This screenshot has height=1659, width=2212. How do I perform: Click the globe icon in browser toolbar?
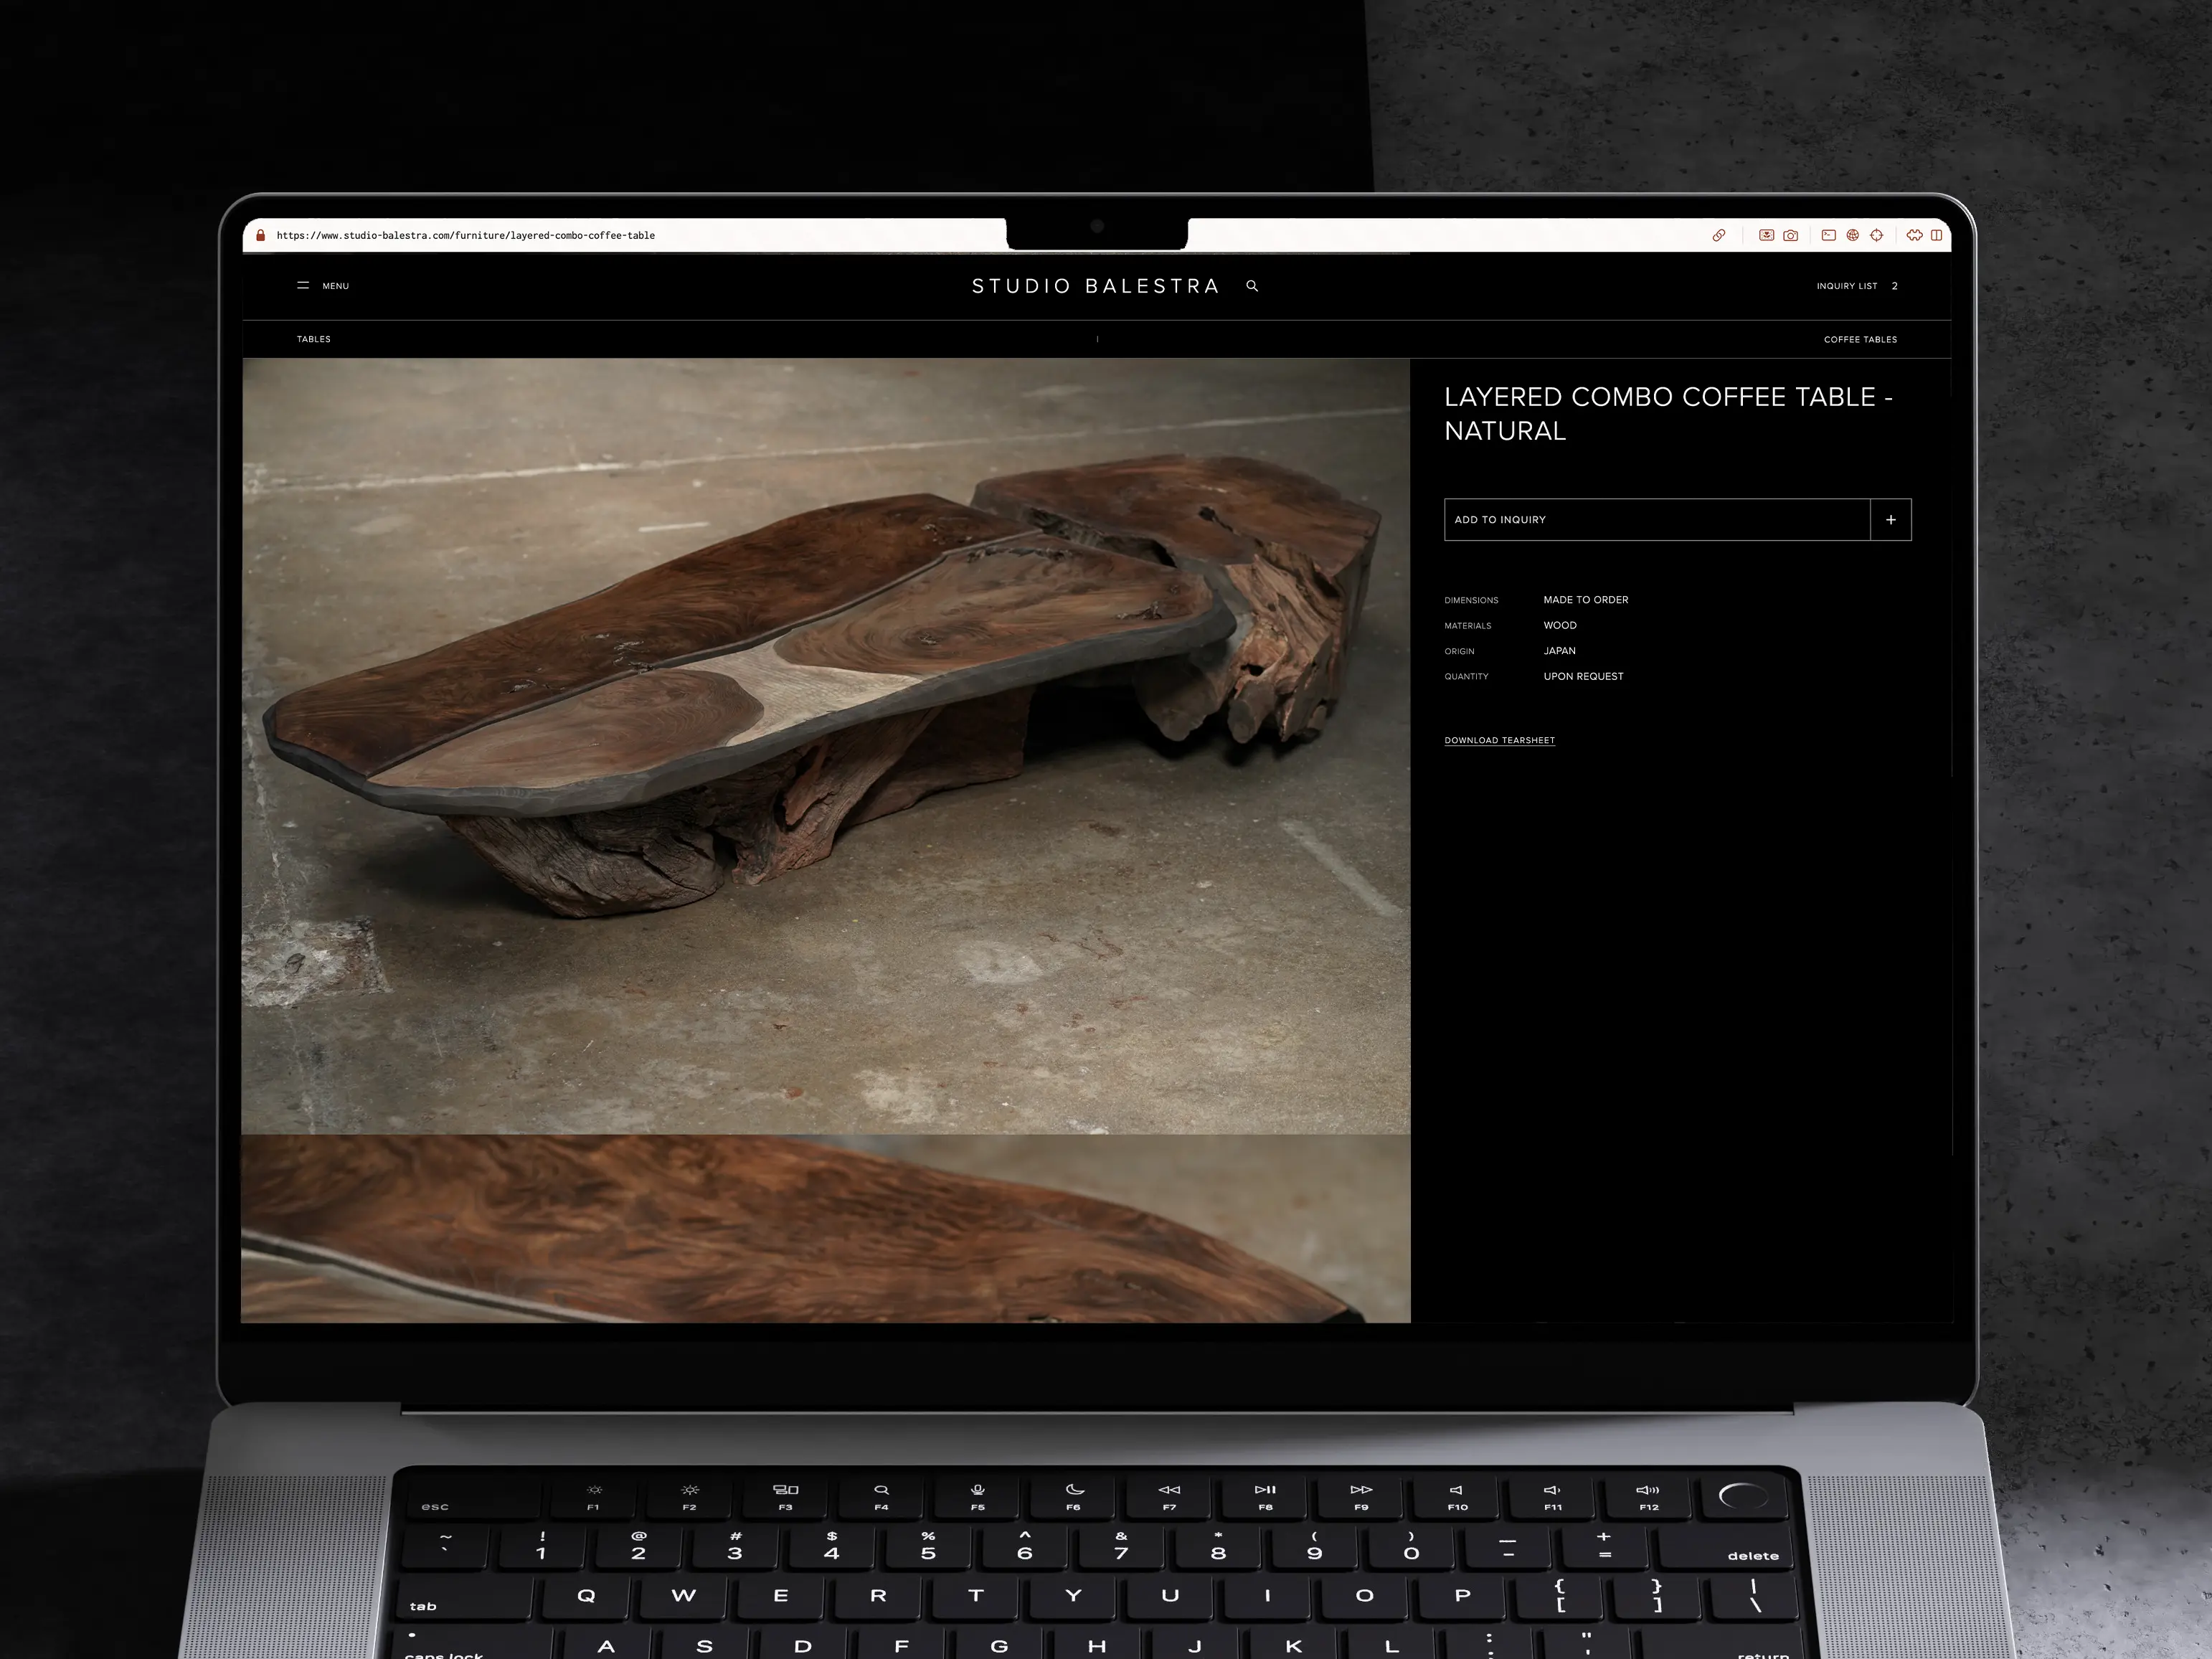point(1853,236)
